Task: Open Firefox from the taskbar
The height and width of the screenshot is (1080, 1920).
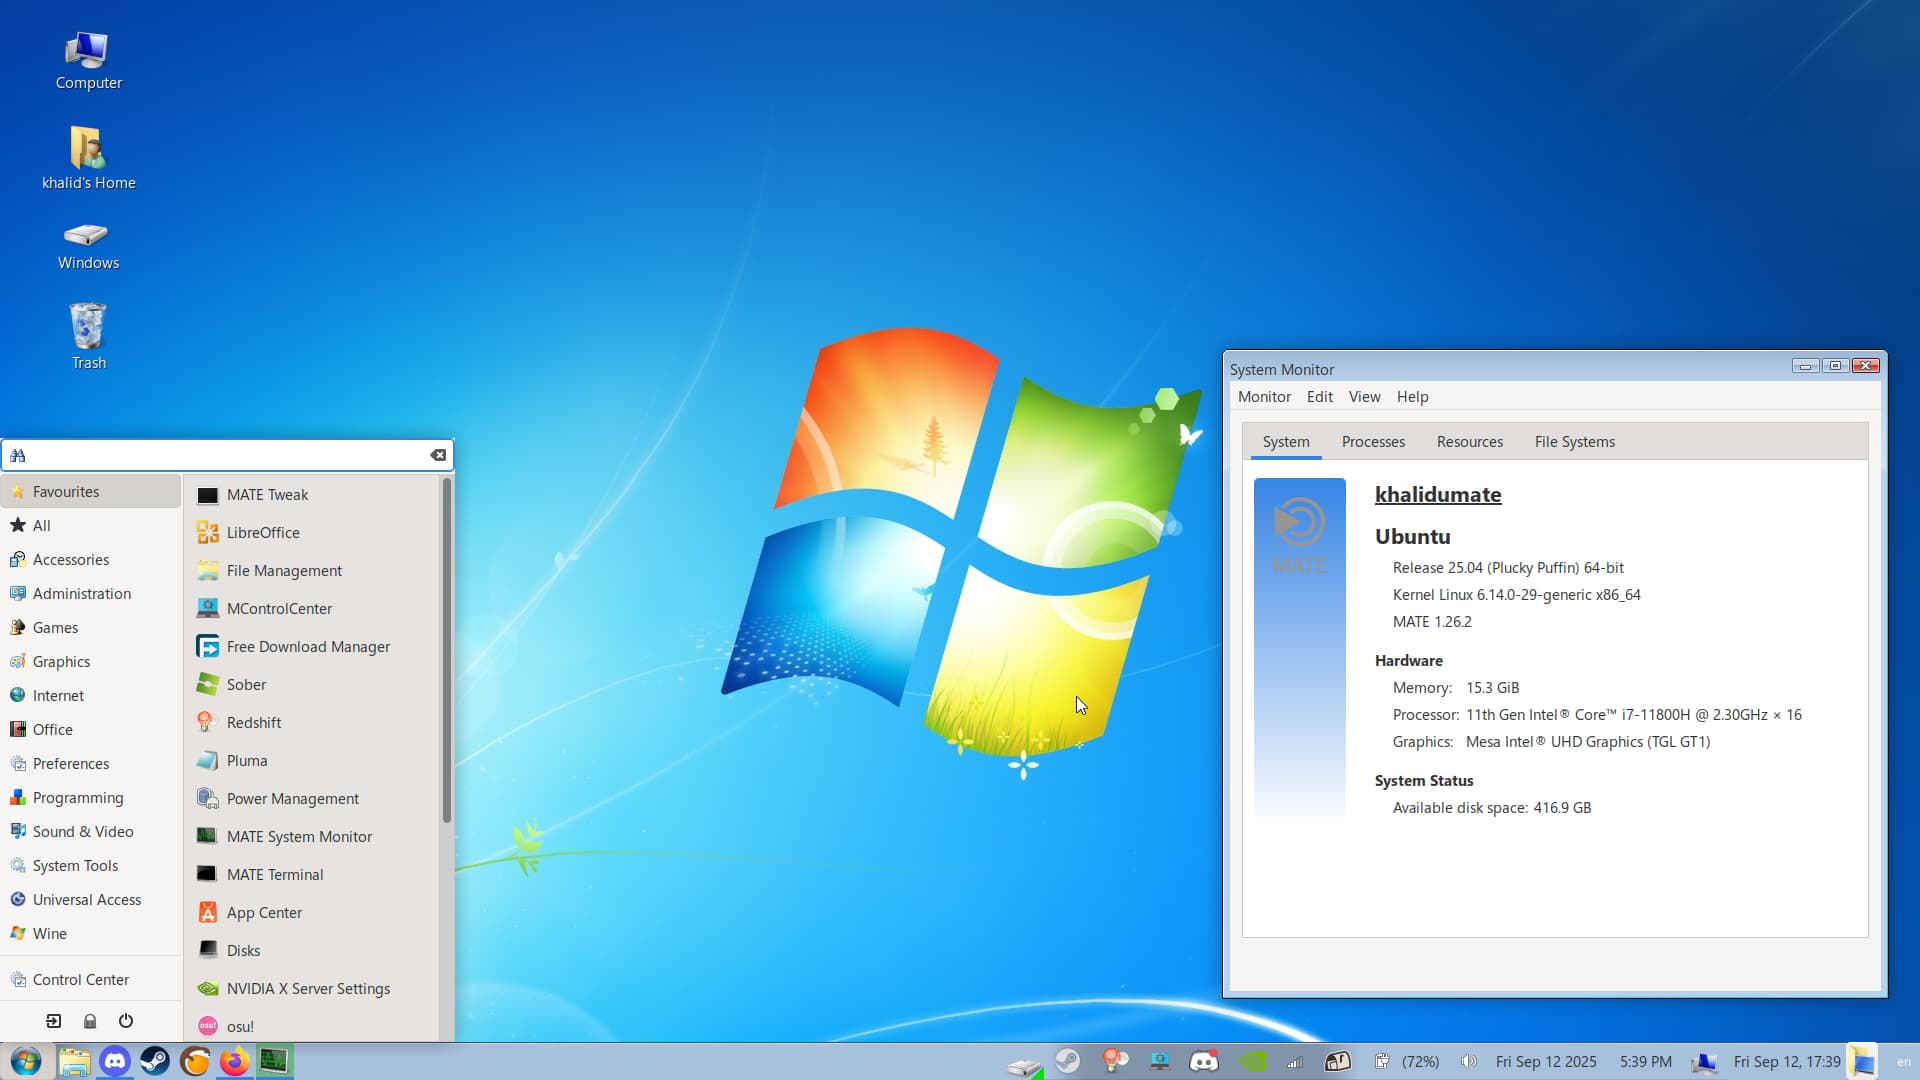Action: (x=235, y=1061)
